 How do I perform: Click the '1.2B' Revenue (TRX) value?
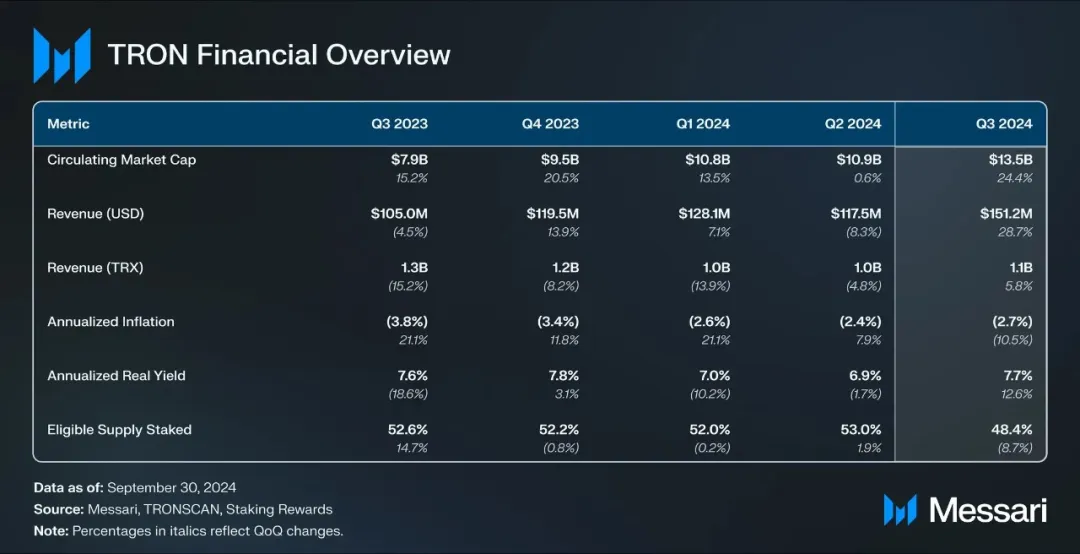click(x=565, y=267)
